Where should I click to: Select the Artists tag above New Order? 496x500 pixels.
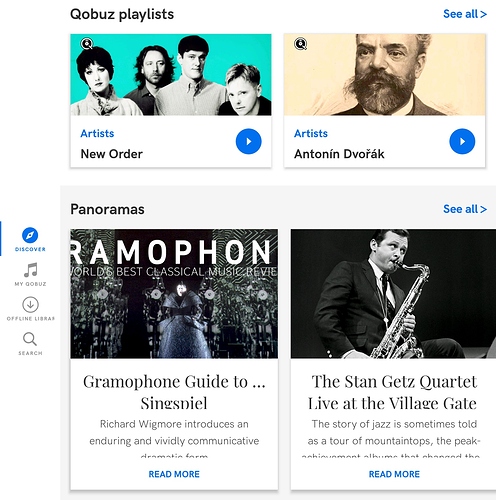point(97,133)
